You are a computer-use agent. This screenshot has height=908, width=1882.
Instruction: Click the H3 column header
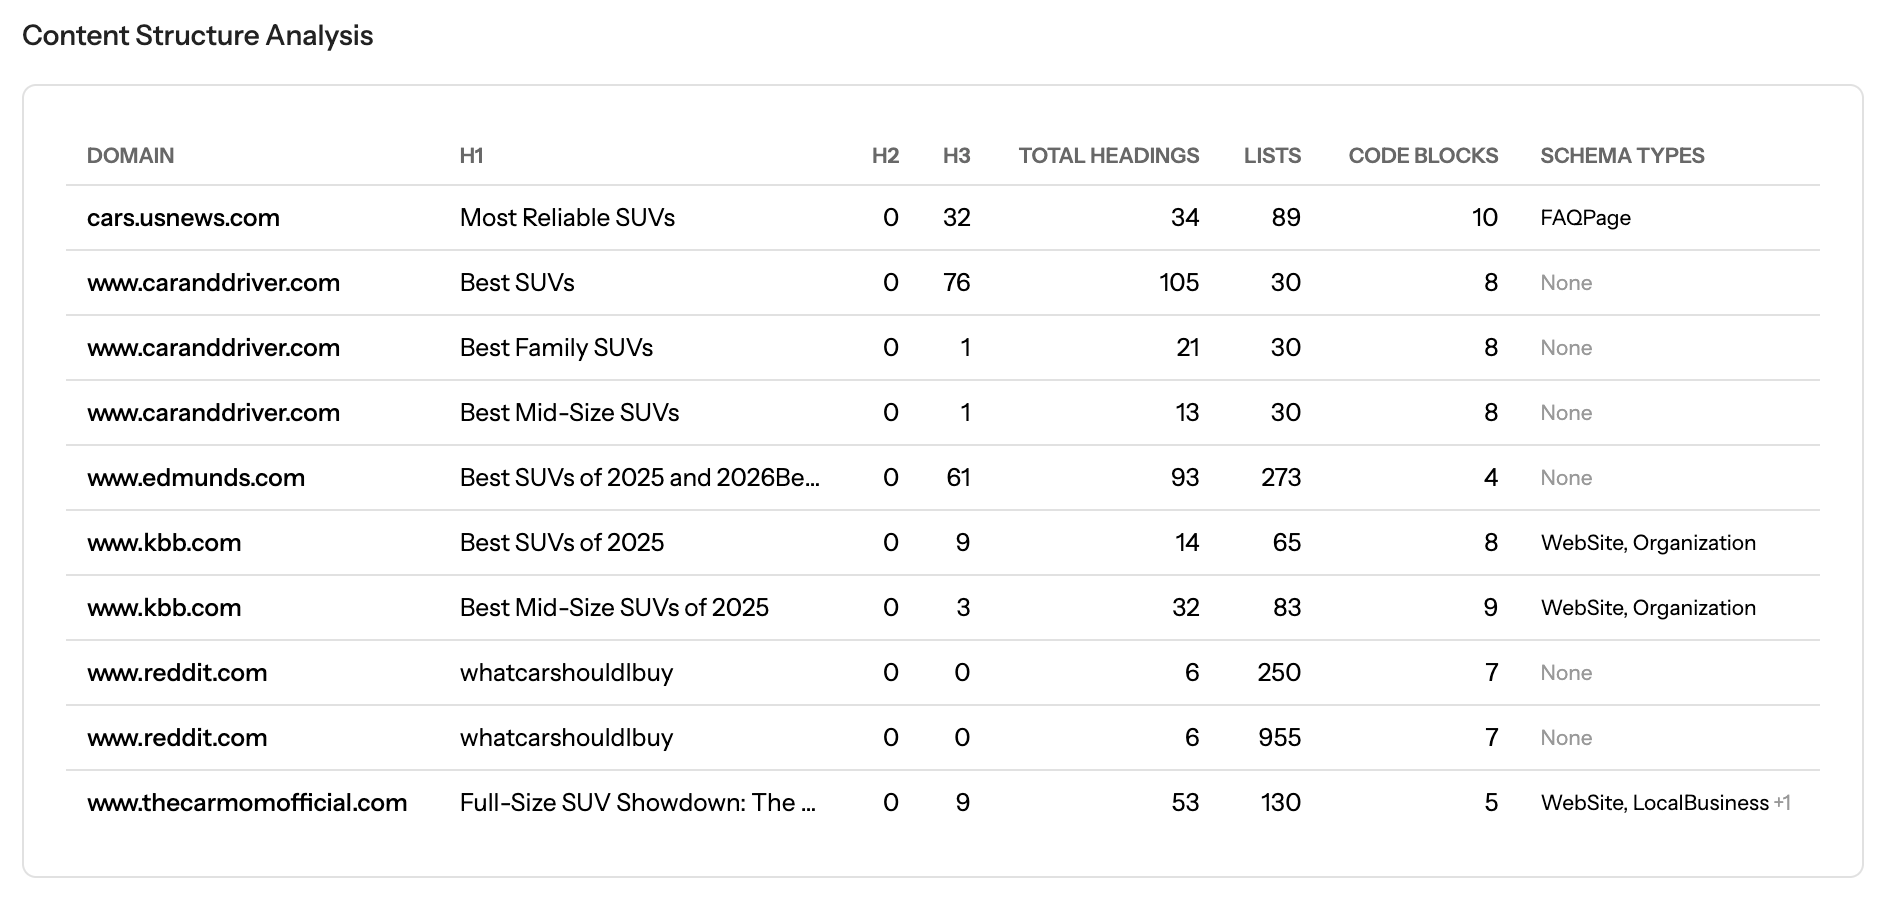click(956, 156)
